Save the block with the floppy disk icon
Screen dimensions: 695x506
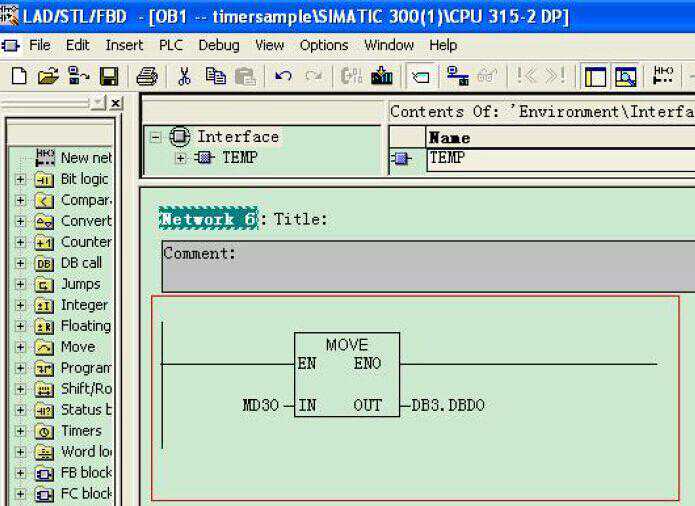108,76
